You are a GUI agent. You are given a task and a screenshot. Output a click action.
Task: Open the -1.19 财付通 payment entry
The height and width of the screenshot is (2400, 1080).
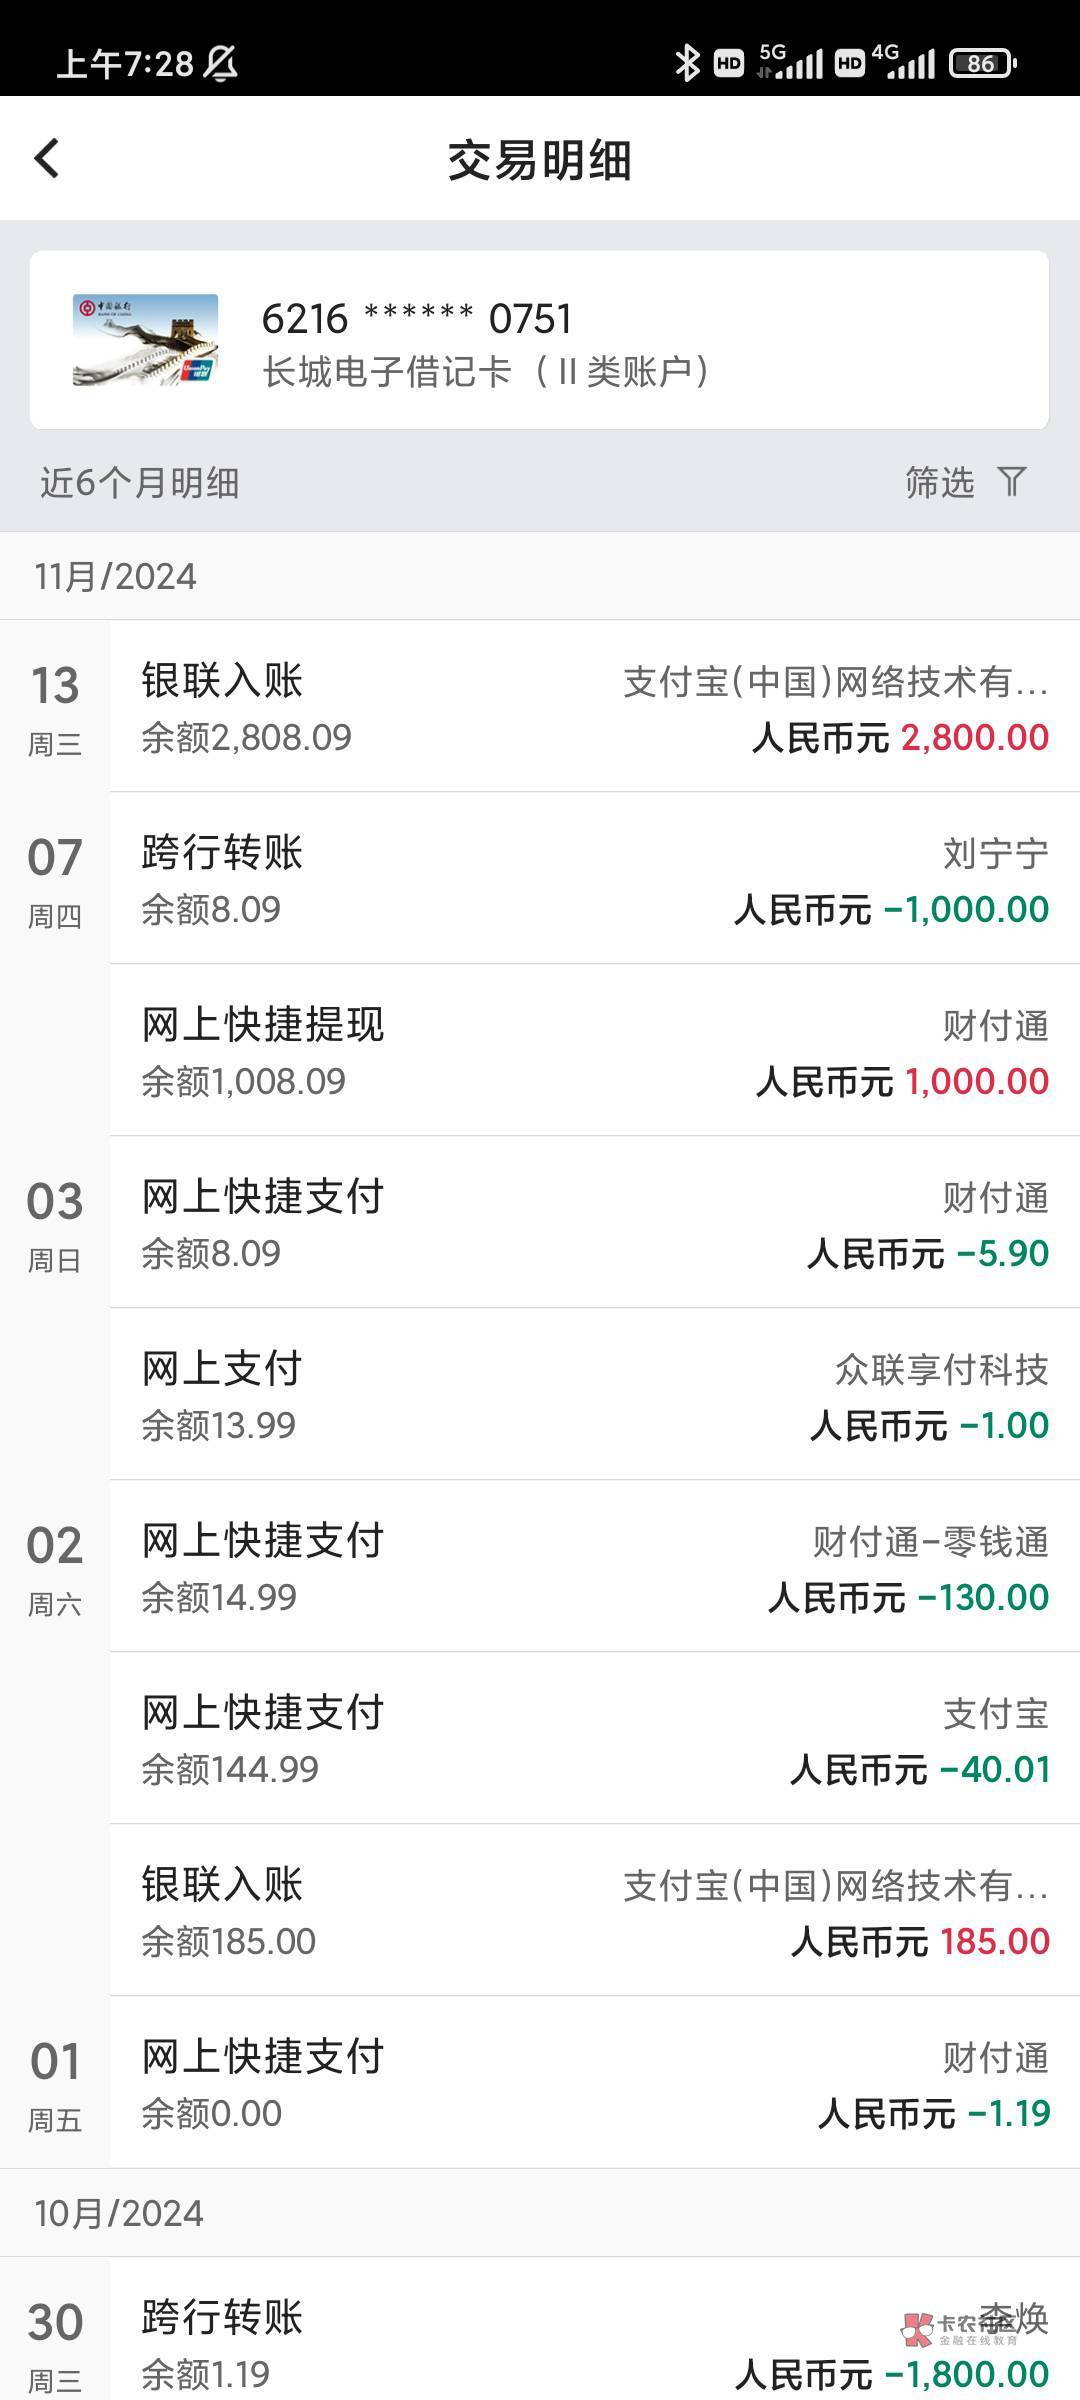594,2083
